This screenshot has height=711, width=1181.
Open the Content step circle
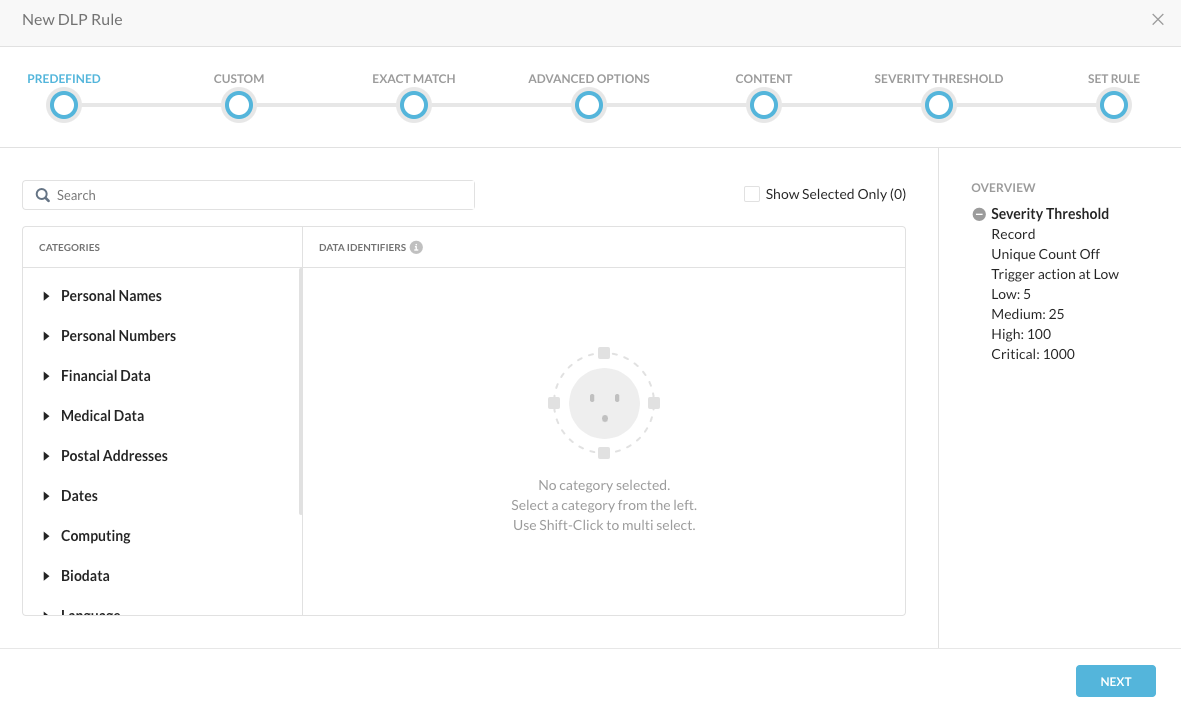(764, 105)
